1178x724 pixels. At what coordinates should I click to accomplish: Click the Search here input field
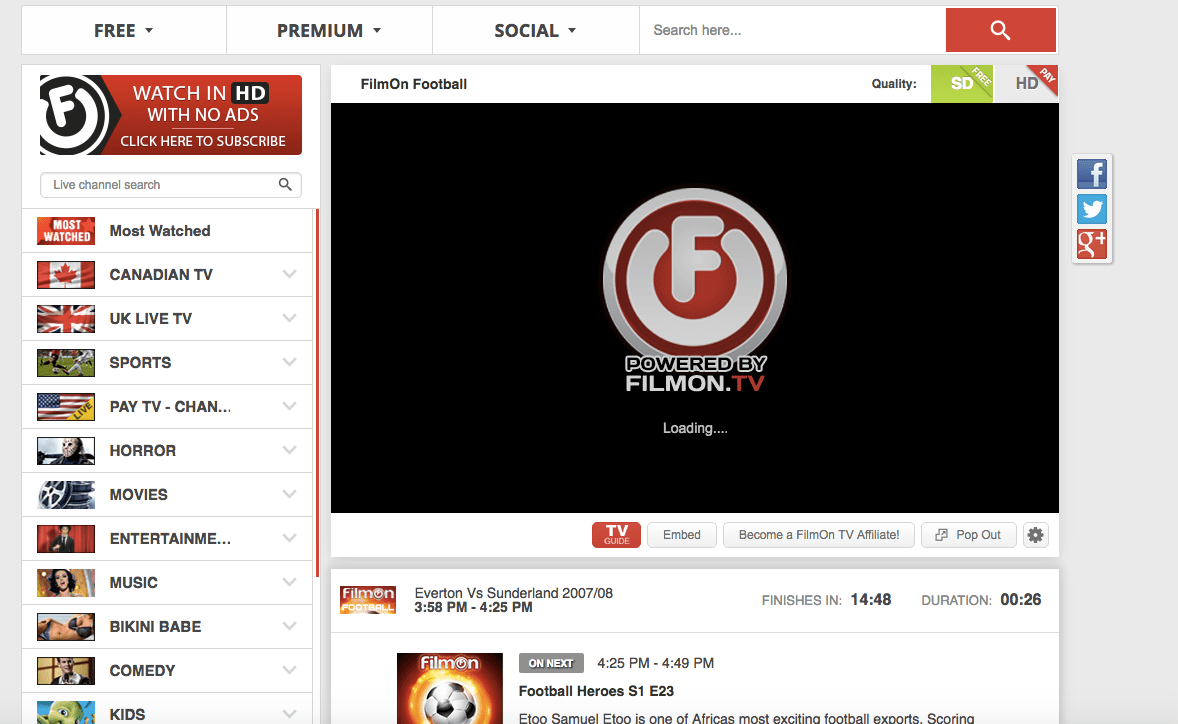point(793,30)
